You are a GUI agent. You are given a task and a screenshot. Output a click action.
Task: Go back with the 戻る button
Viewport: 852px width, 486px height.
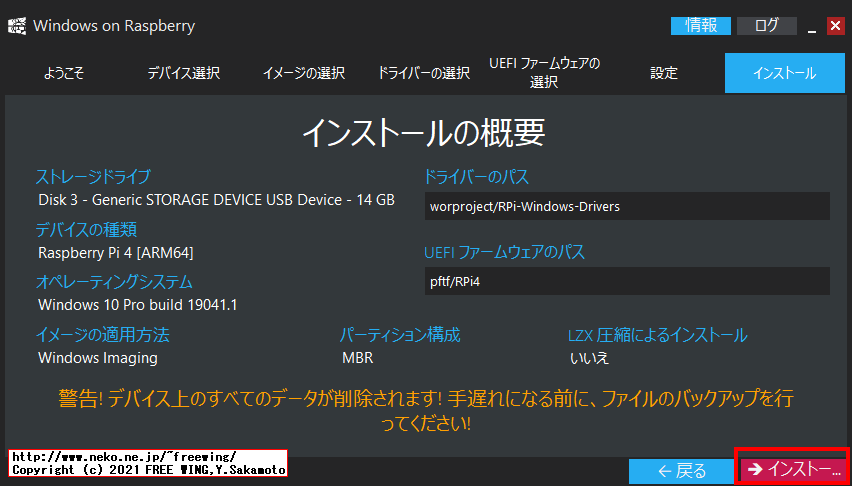tap(681, 471)
